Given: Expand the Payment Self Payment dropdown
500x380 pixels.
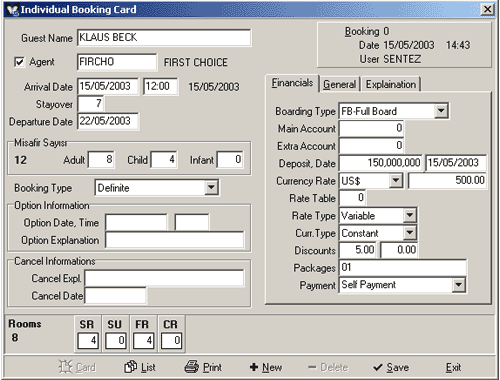Looking at the screenshot, I should point(459,285).
